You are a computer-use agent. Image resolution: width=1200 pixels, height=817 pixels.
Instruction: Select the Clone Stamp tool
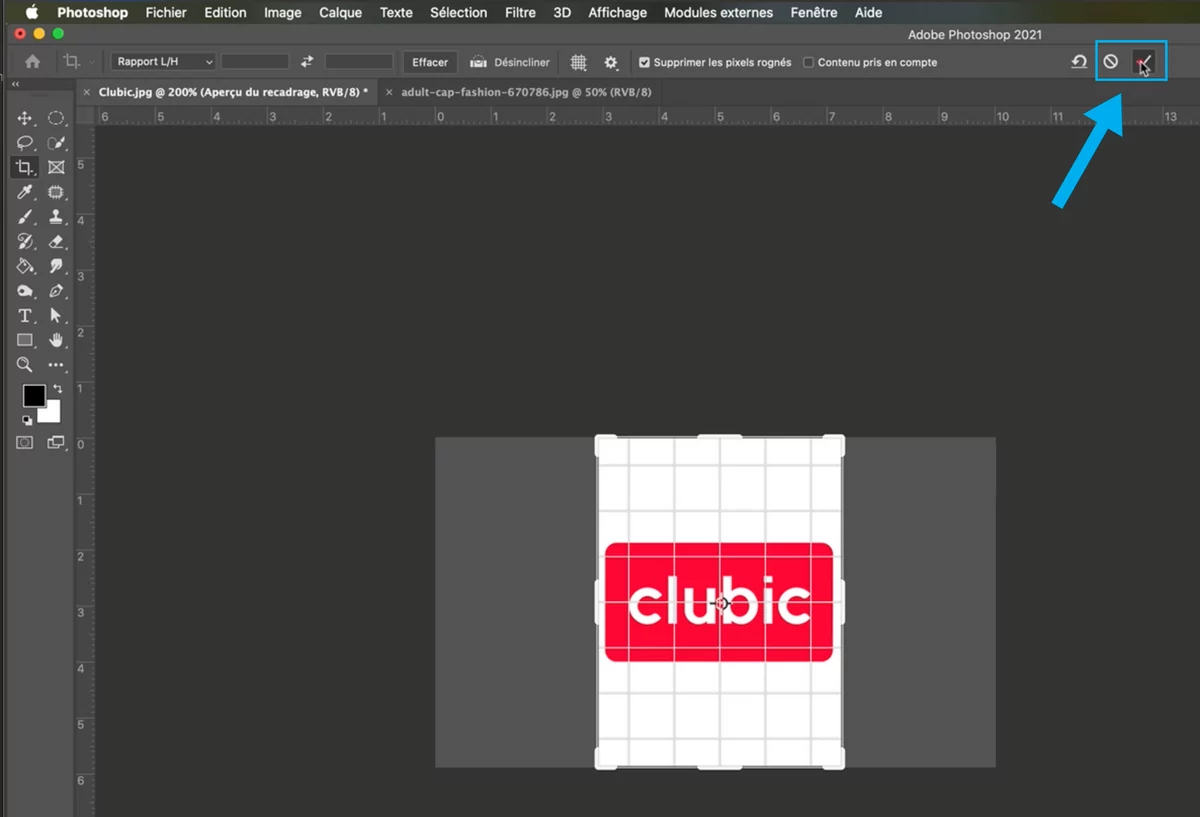click(x=56, y=217)
